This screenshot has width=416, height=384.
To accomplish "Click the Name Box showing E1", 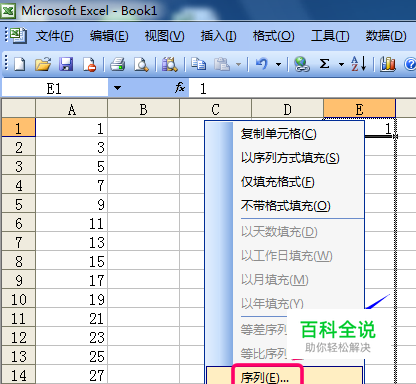I will pyautogui.click(x=55, y=88).
